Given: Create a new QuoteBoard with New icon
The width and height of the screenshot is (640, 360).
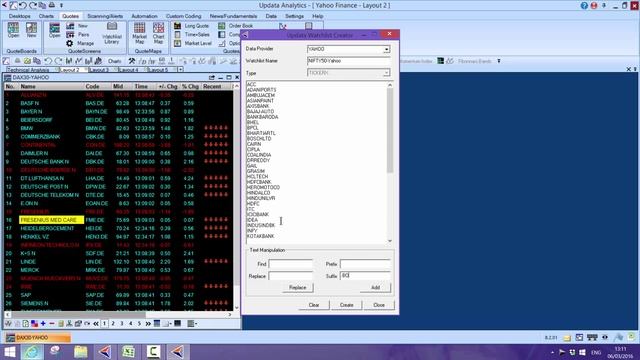Looking at the screenshot, I should 31,30.
